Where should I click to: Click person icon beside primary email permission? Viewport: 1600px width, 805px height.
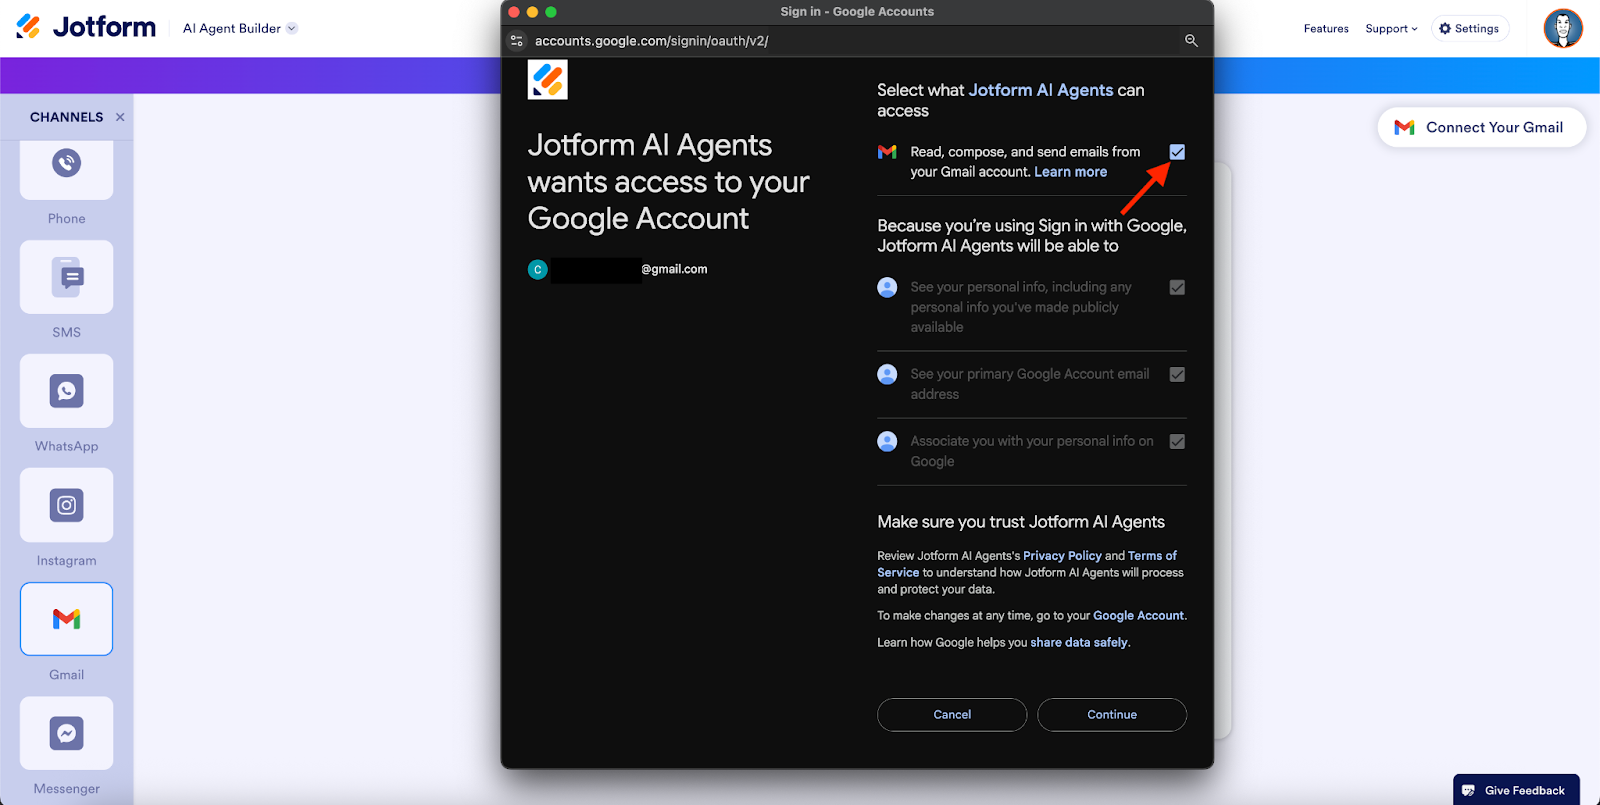click(887, 374)
